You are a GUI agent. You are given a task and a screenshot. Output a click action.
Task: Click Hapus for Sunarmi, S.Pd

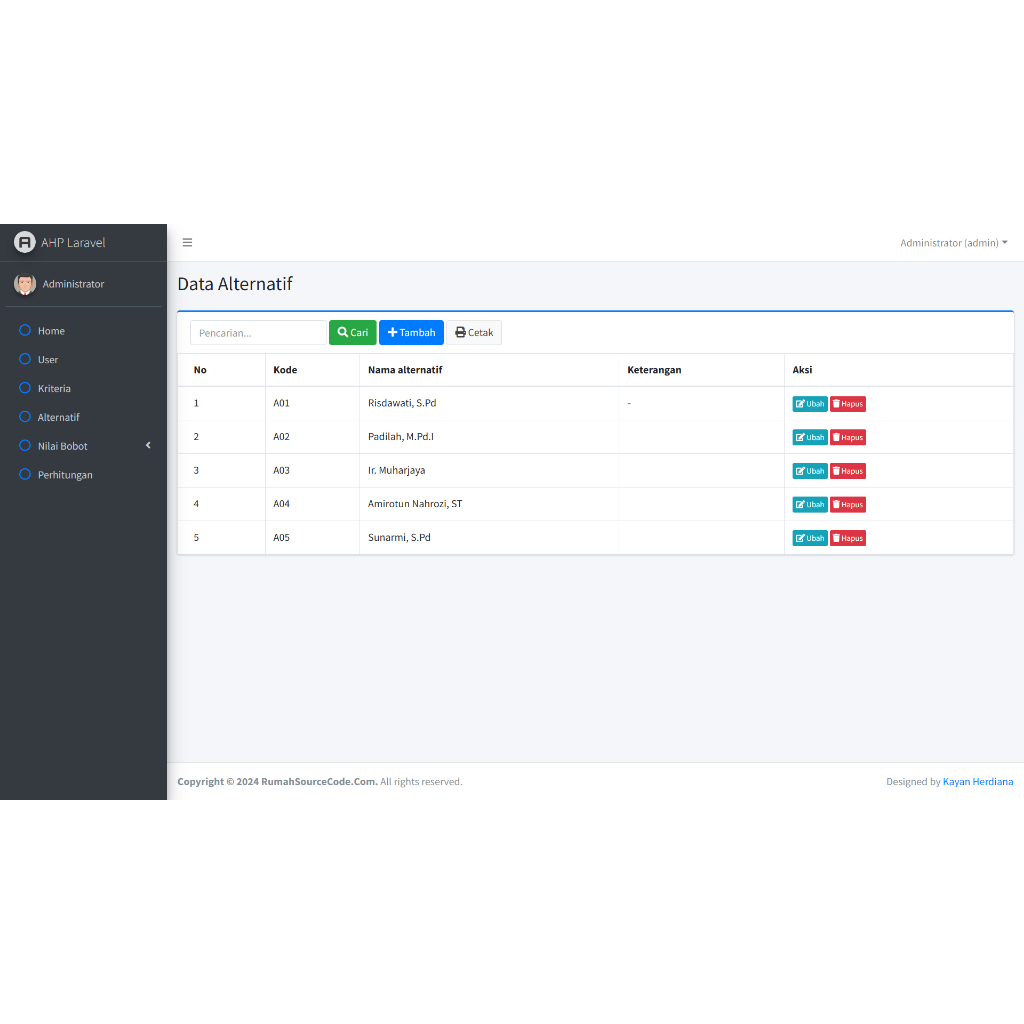point(847,537)
